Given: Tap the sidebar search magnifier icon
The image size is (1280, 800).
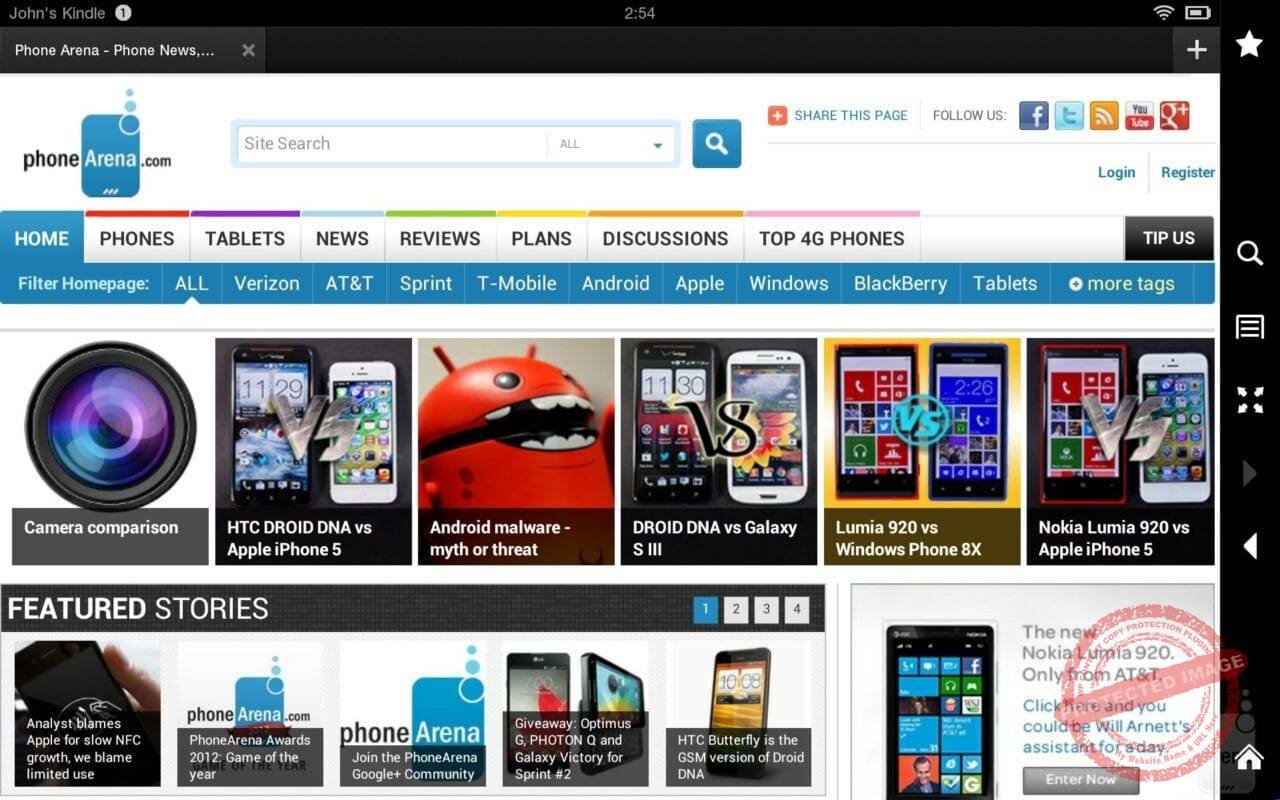Looking at the screenshot, I should point(1250,252).
